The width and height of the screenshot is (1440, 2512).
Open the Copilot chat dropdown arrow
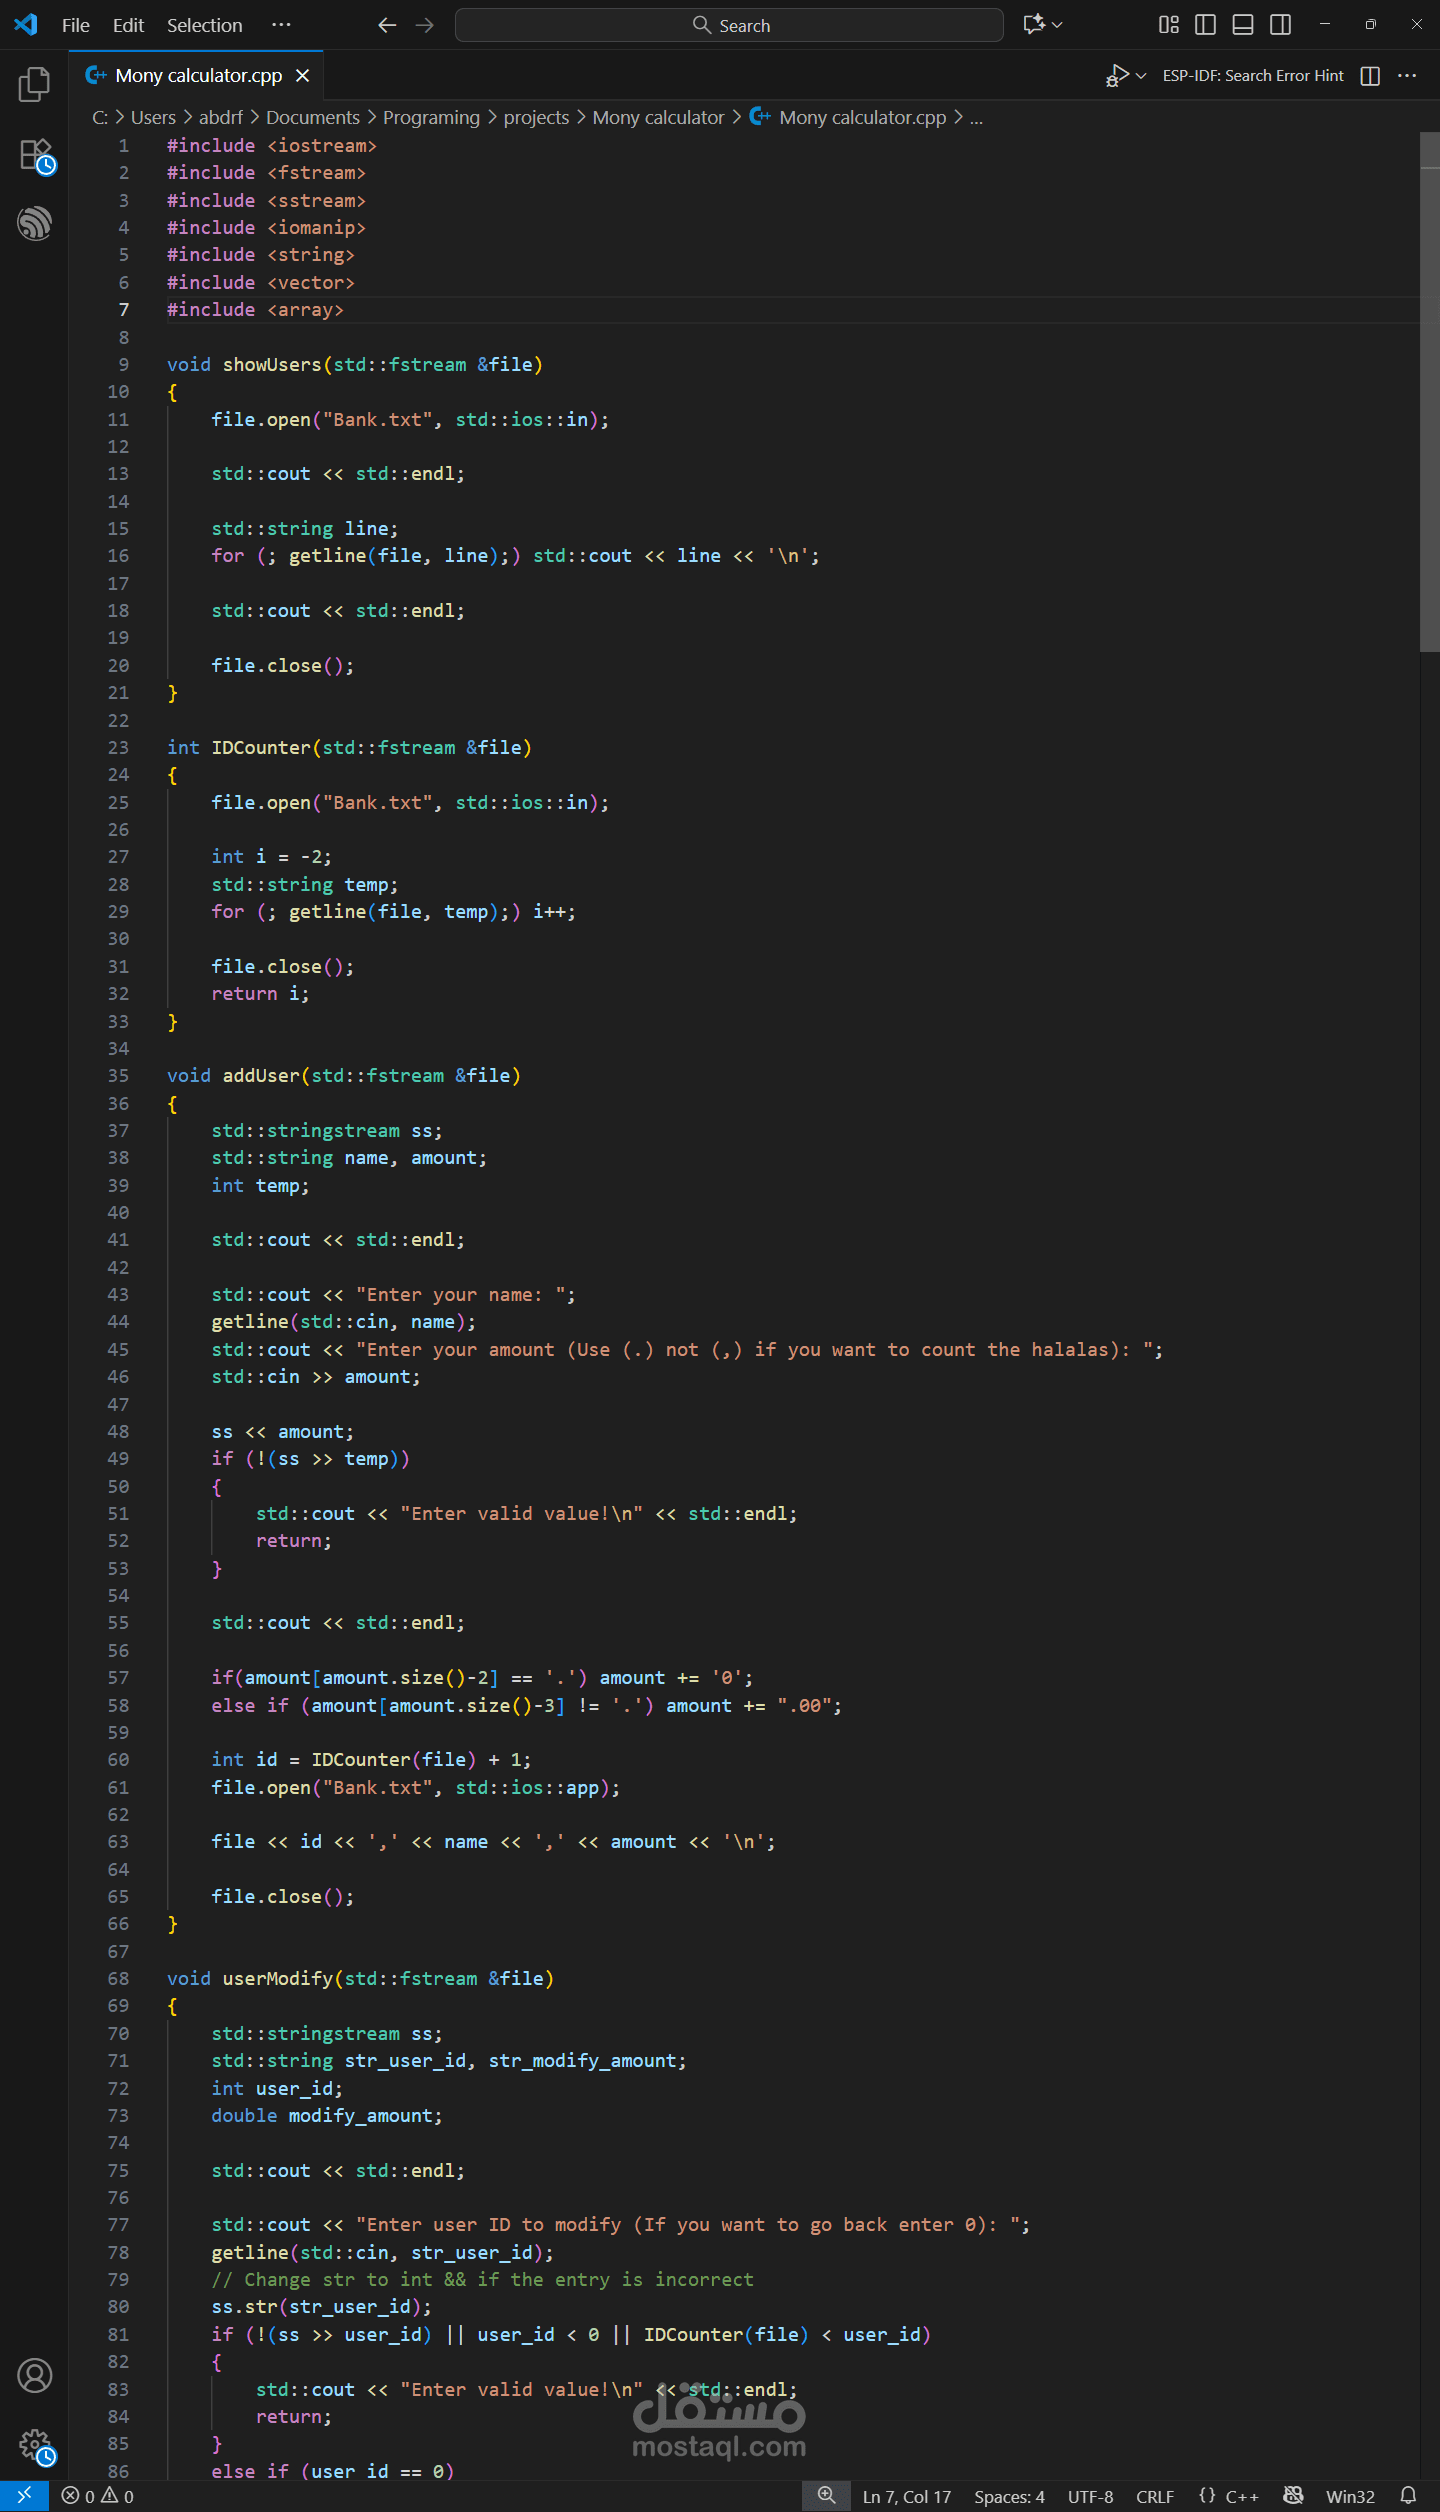coord(1057,25)
